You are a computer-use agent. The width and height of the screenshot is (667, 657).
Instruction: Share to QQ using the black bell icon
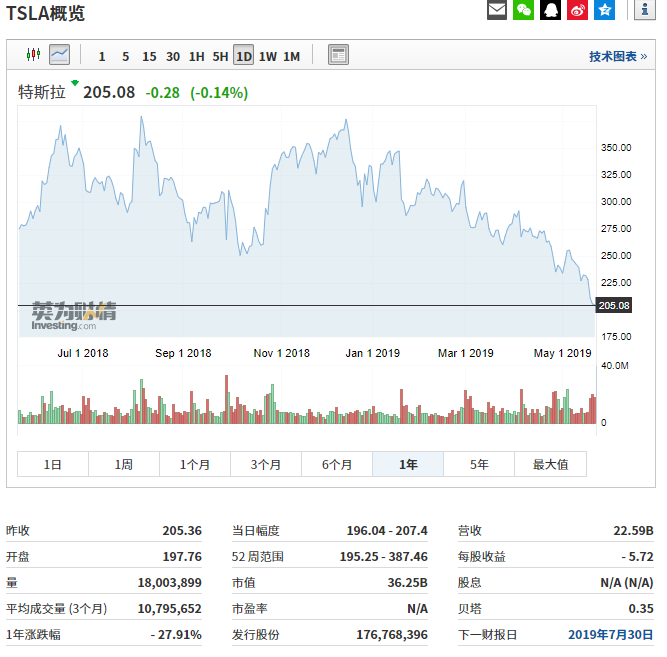tap(550, 9)
